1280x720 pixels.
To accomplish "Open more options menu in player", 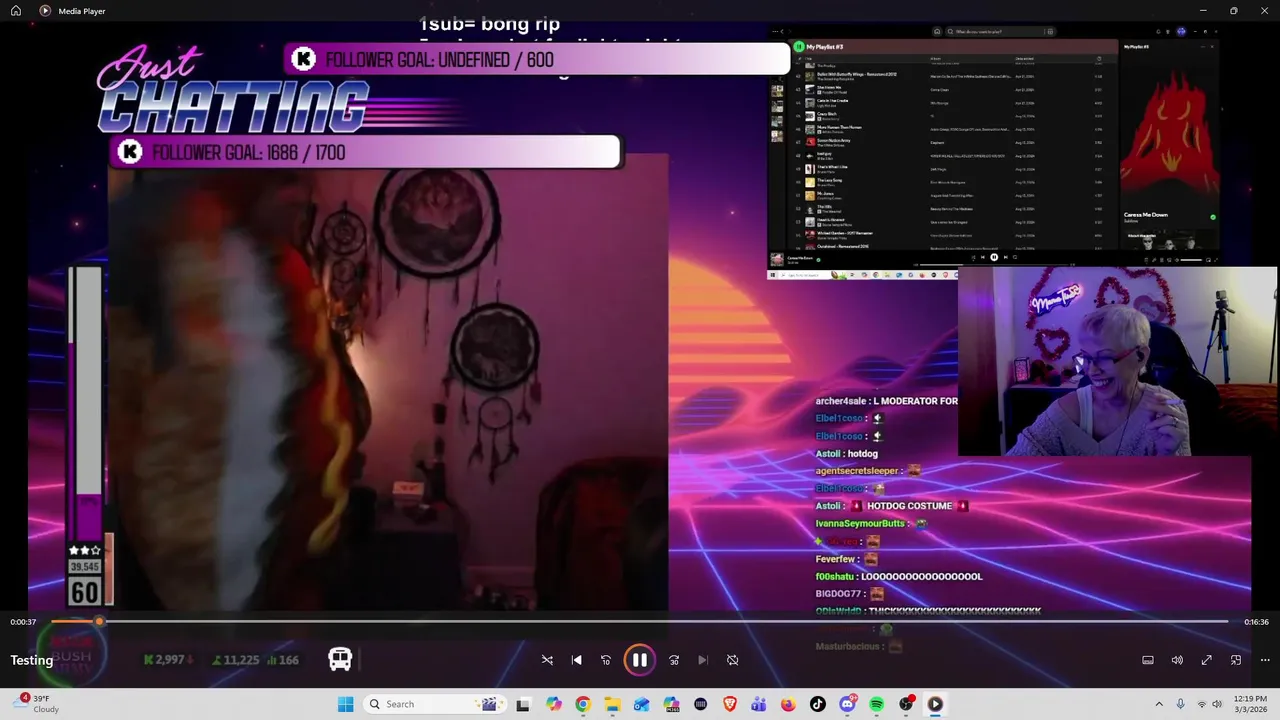I will [x=1265, y=660].
